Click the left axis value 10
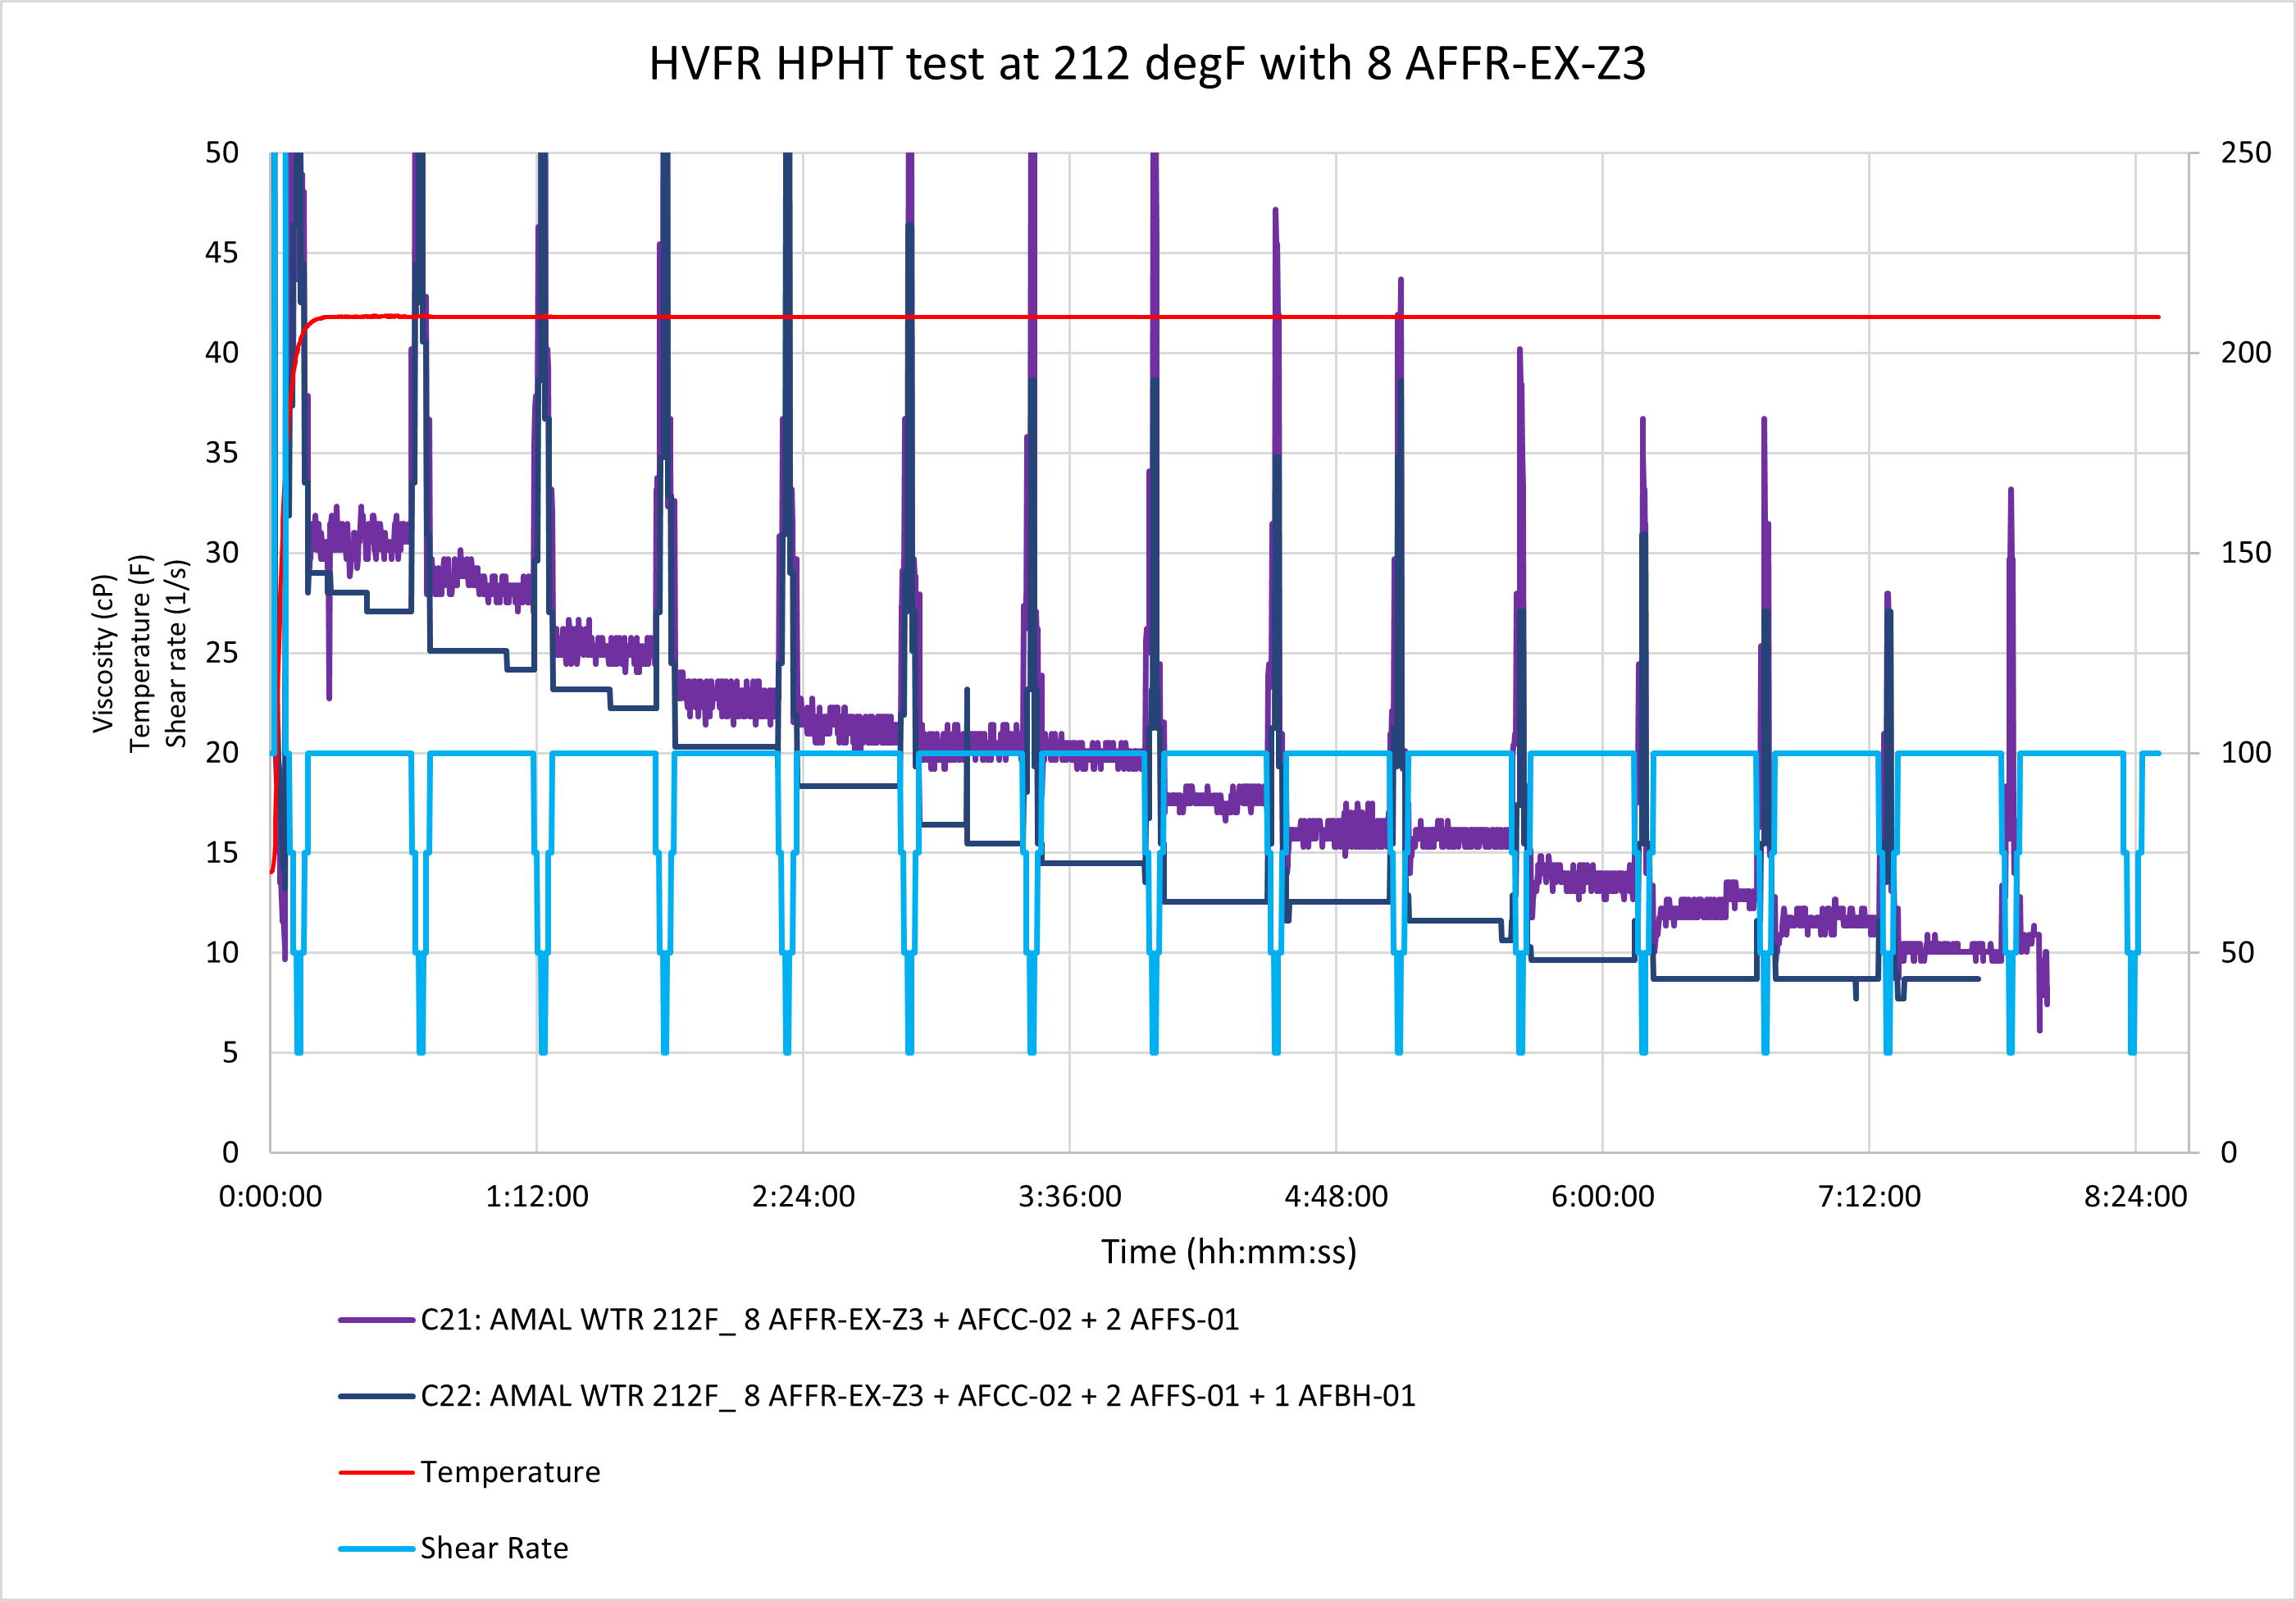The height and width of the screenshot is (1601, 2296). tap(222, 953)
